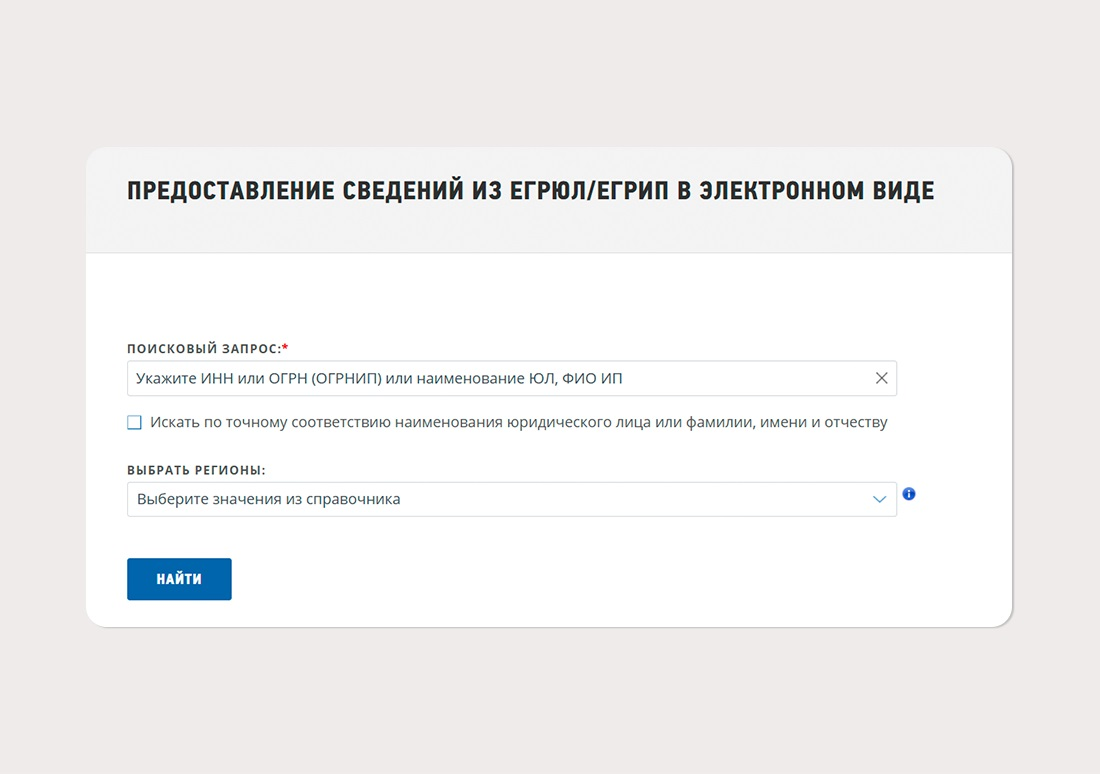
Task: Open the 'Выберите значения из справочника' combo box
Action: [x=511, y=500]
